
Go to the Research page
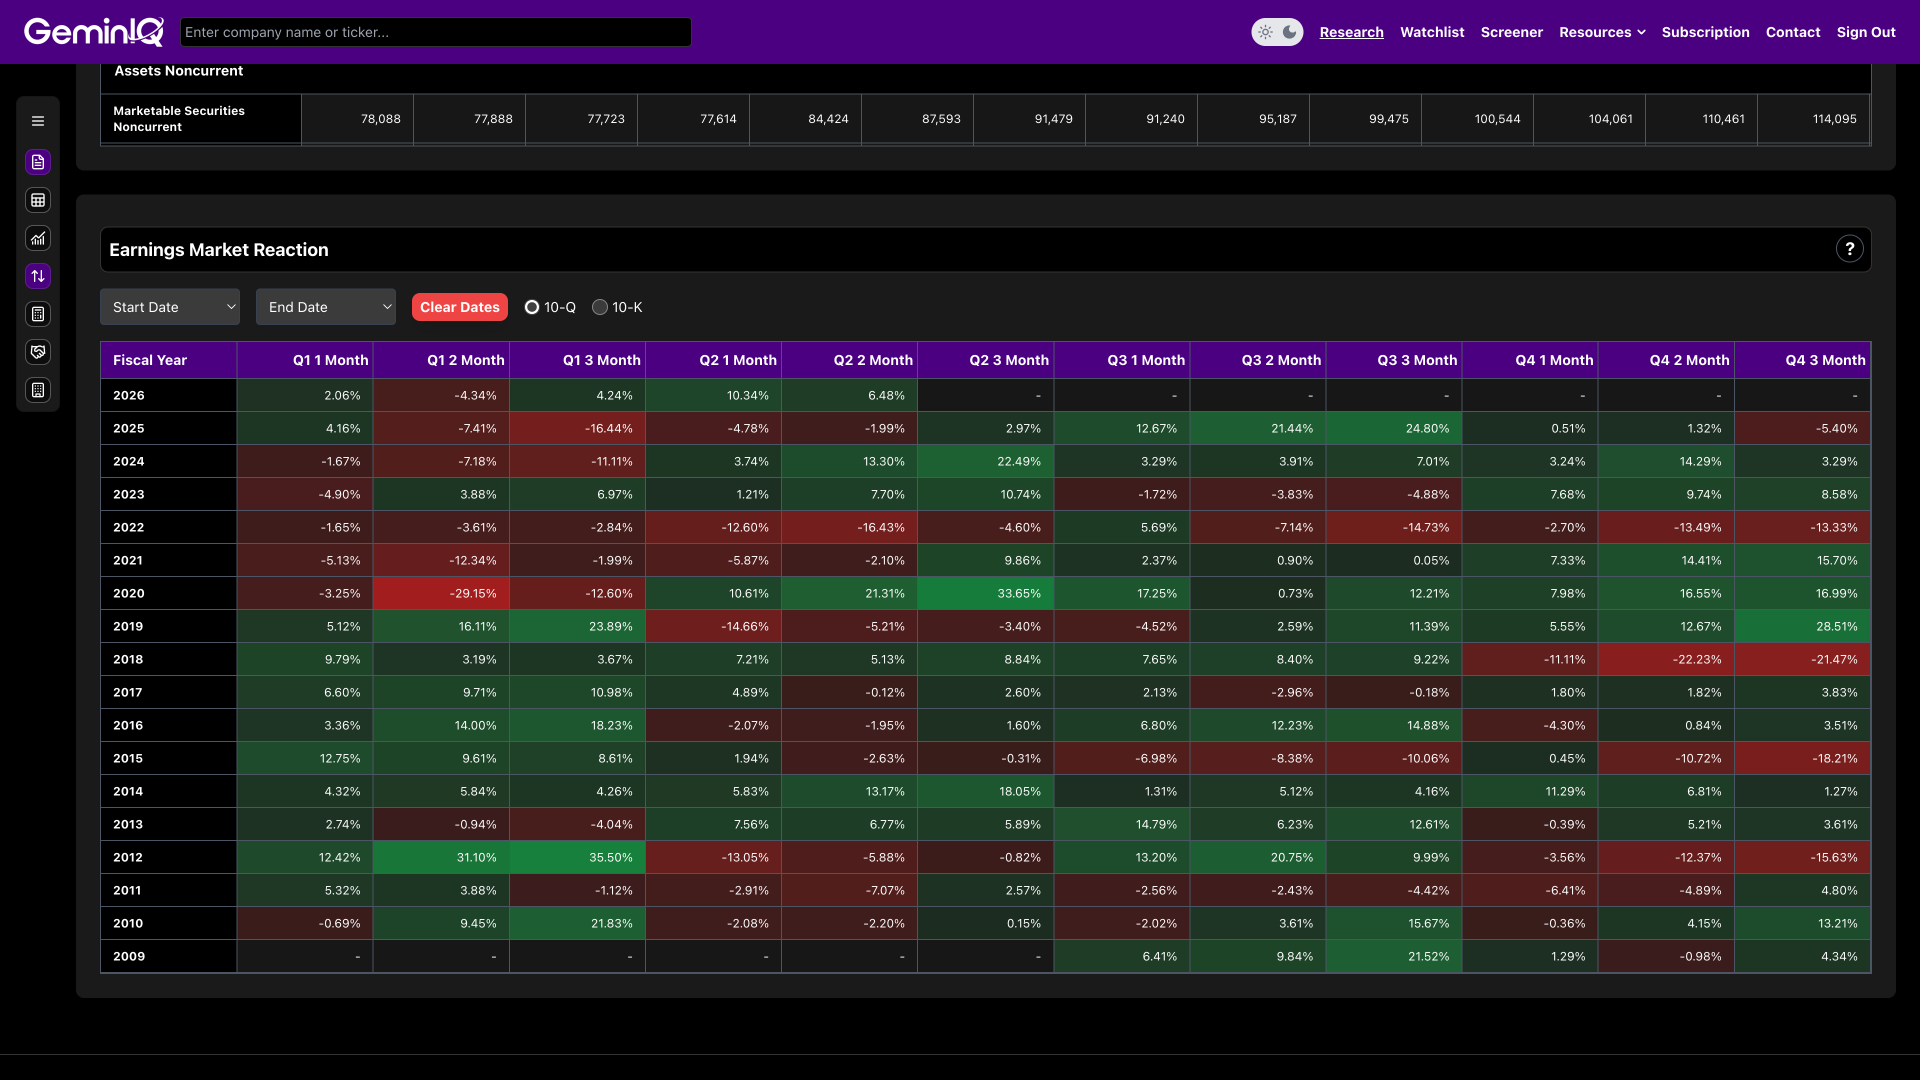coord(1351,32)
